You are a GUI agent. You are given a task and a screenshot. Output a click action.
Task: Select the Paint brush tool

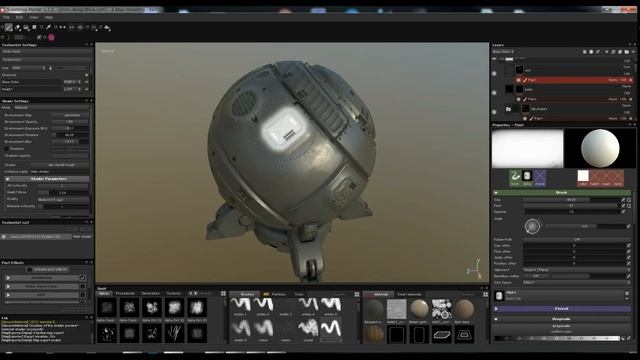(x=9, y=28)
